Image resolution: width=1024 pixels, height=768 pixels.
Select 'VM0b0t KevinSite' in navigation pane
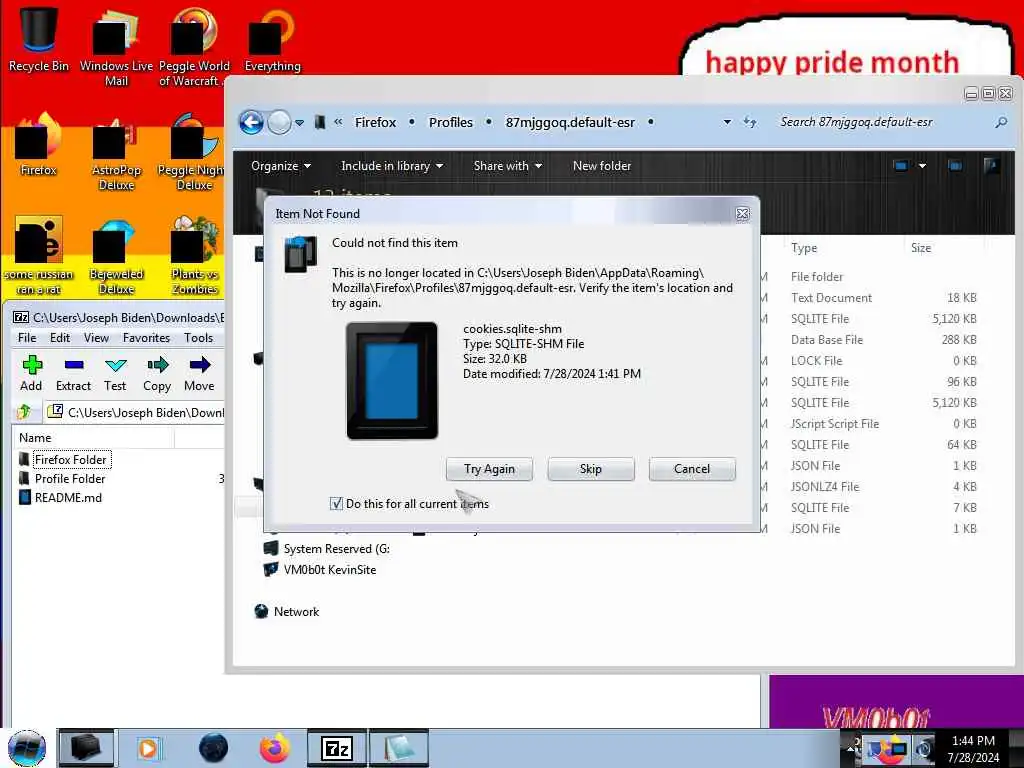(x=320, y=569)
